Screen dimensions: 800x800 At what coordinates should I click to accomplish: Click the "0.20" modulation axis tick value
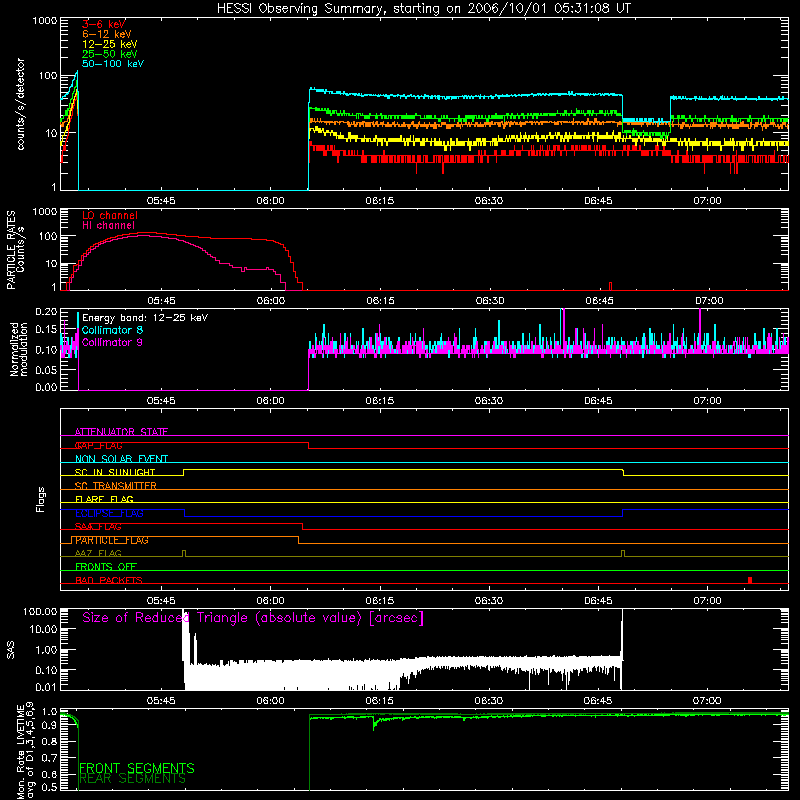(x=46, y=312)
